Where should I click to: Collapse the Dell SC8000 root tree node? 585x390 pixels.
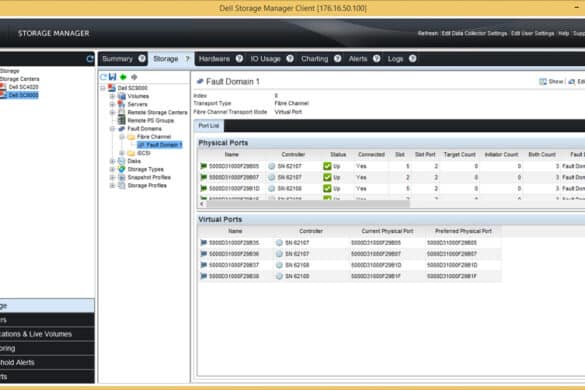click(x=103, y=88)
